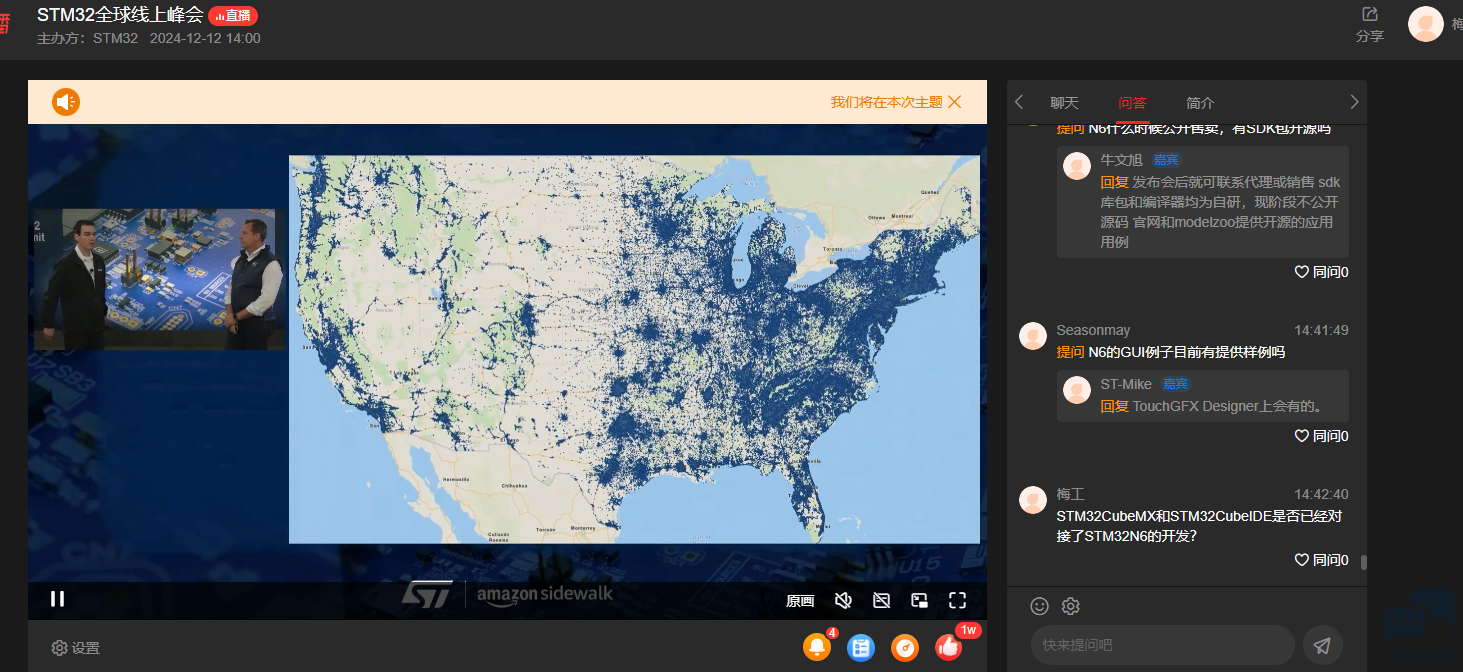Click ST-Mike's avatar in the reply
Screen dimensions: 1463x672
1077,390
